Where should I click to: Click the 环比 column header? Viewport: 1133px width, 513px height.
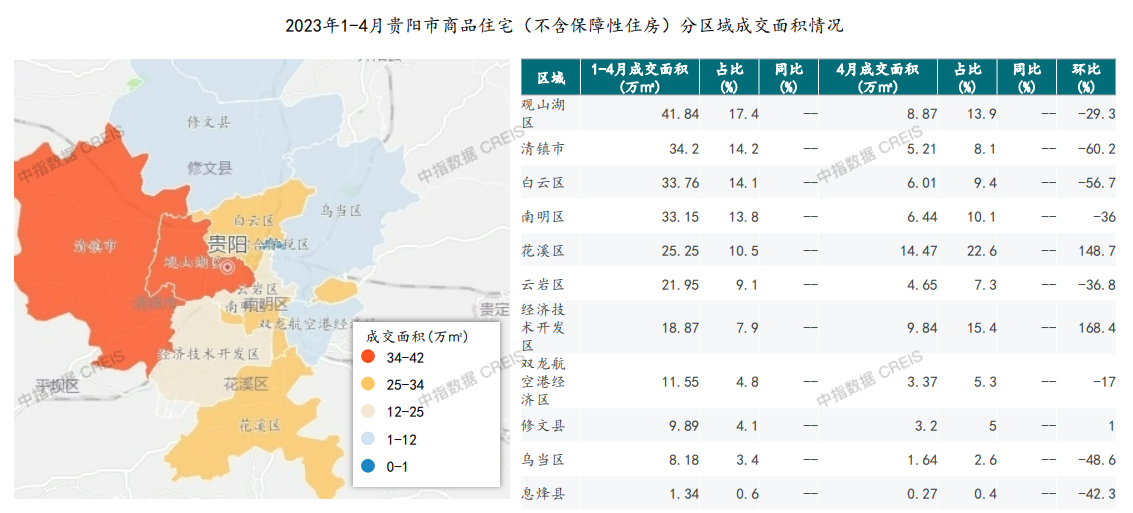[x=1085, y=78]
